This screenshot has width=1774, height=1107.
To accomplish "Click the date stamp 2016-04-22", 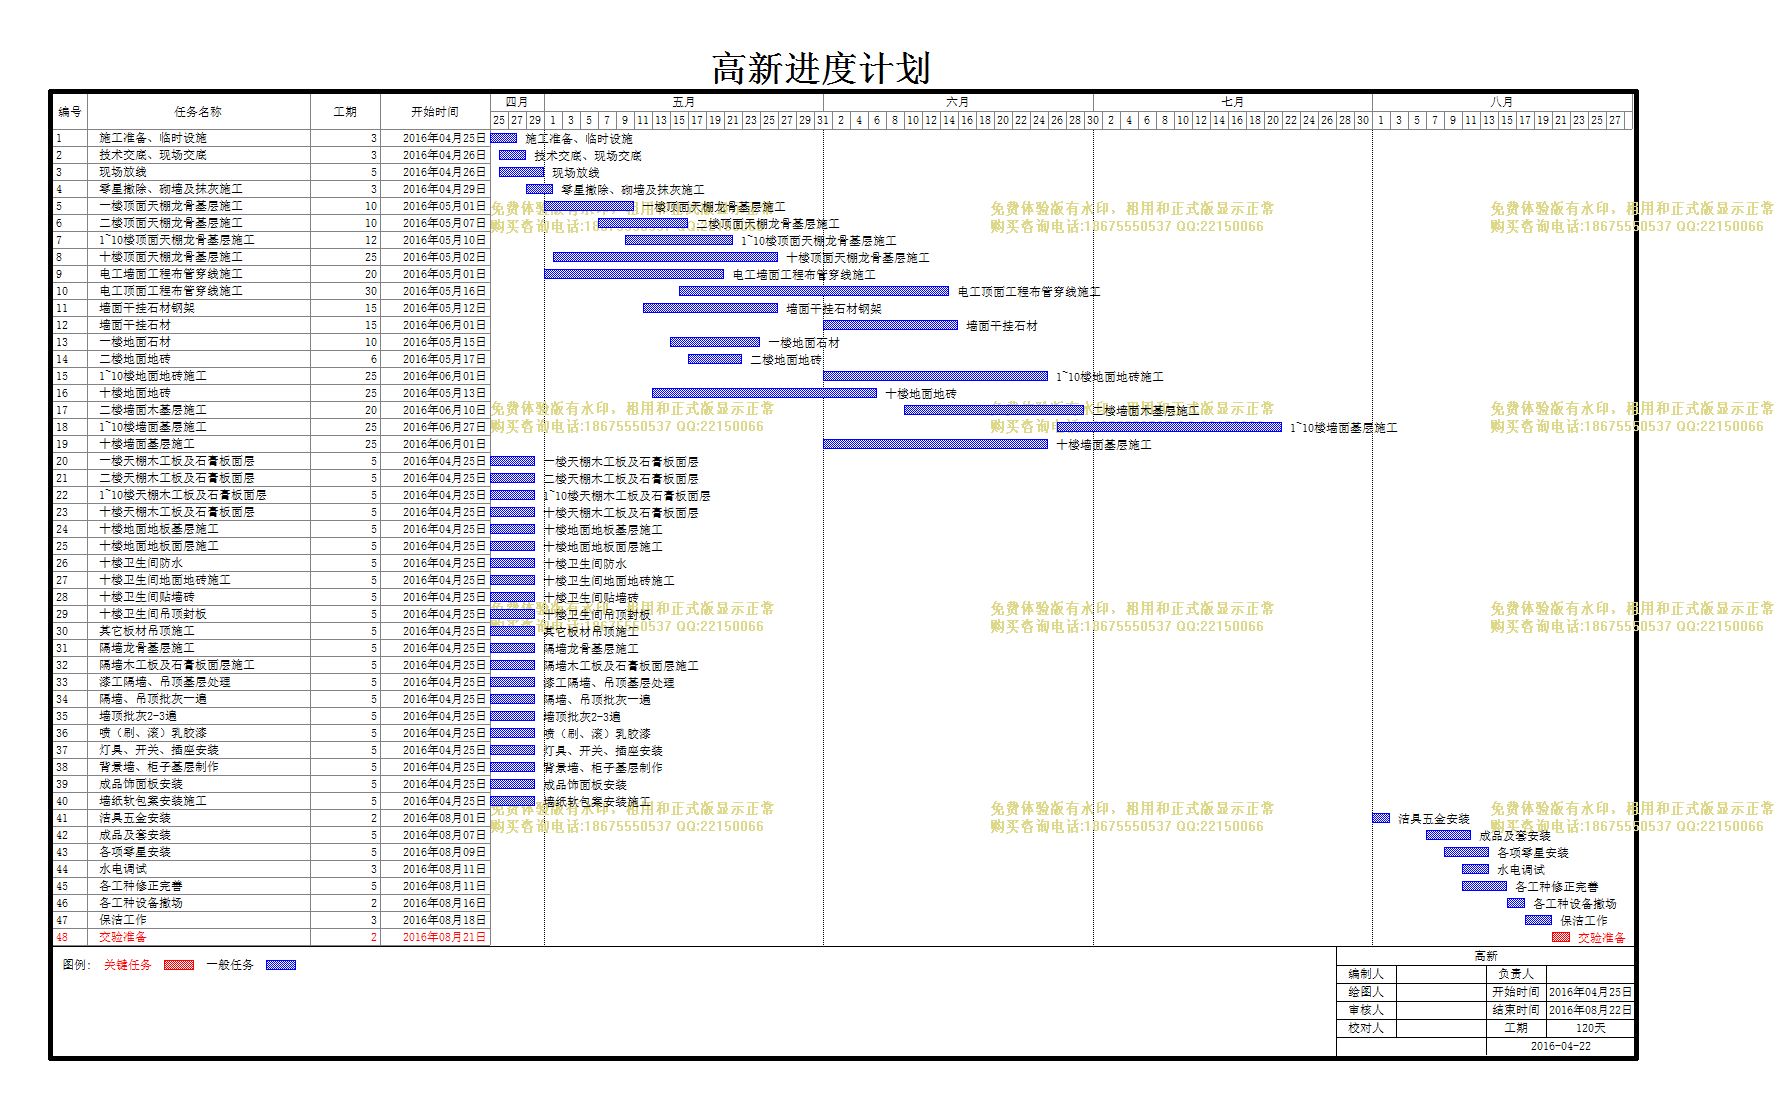I will tap(1560, 1046).
